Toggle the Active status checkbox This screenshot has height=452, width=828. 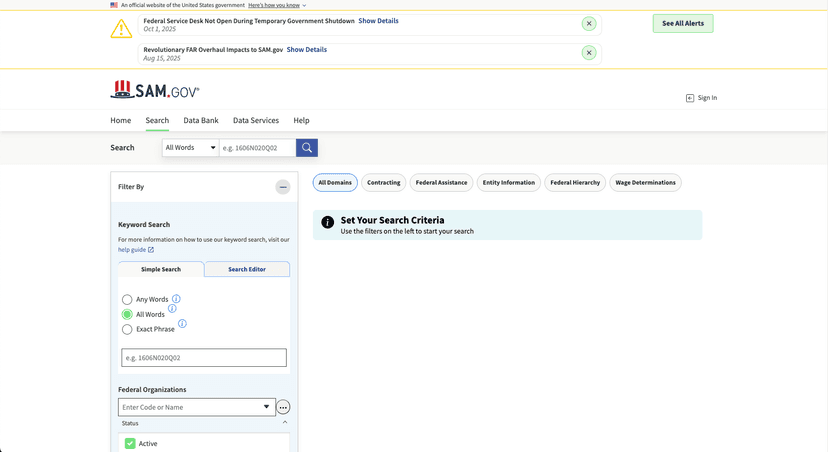point(130,443)
